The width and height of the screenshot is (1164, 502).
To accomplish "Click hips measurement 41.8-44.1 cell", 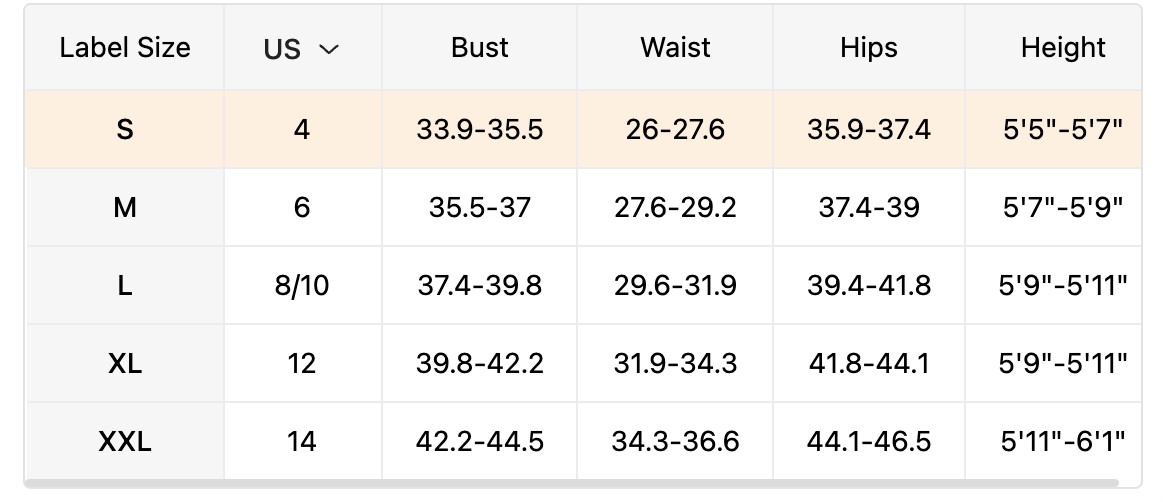I will pyautogui.click(x=869, y=363).
